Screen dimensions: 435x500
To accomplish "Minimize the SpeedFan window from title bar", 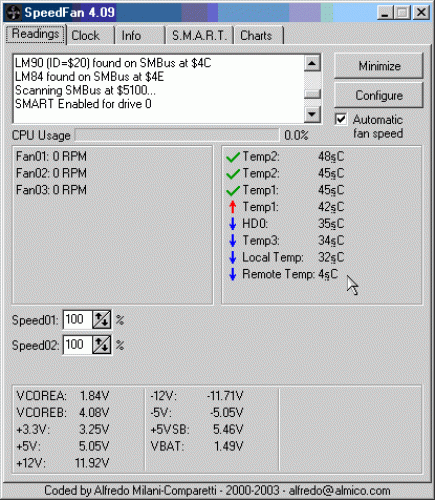I will pos(385,13).
